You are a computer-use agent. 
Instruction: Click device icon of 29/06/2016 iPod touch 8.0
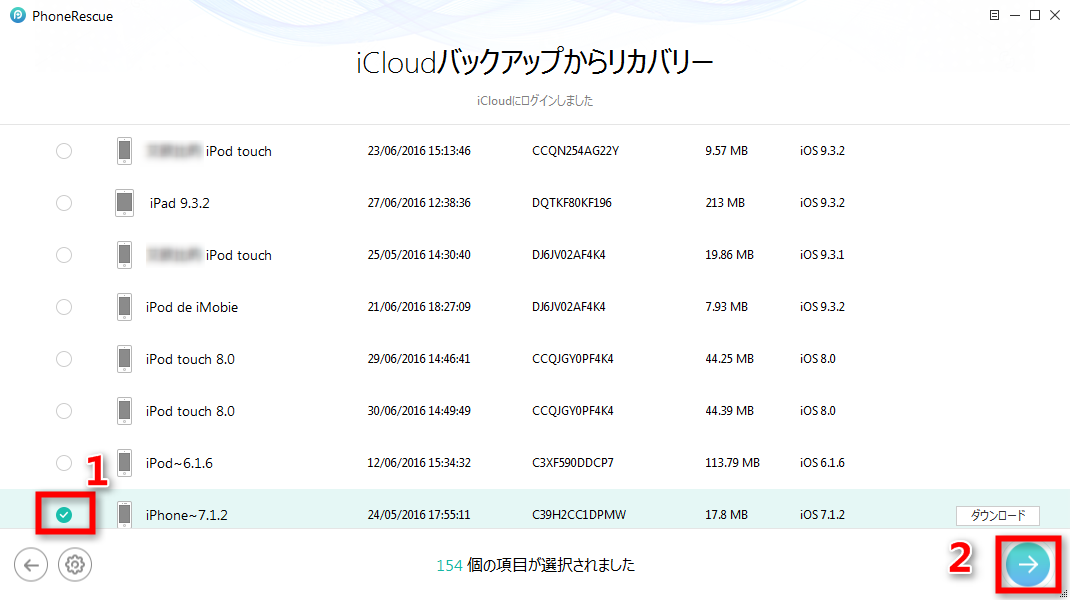(x=124, y=358)
